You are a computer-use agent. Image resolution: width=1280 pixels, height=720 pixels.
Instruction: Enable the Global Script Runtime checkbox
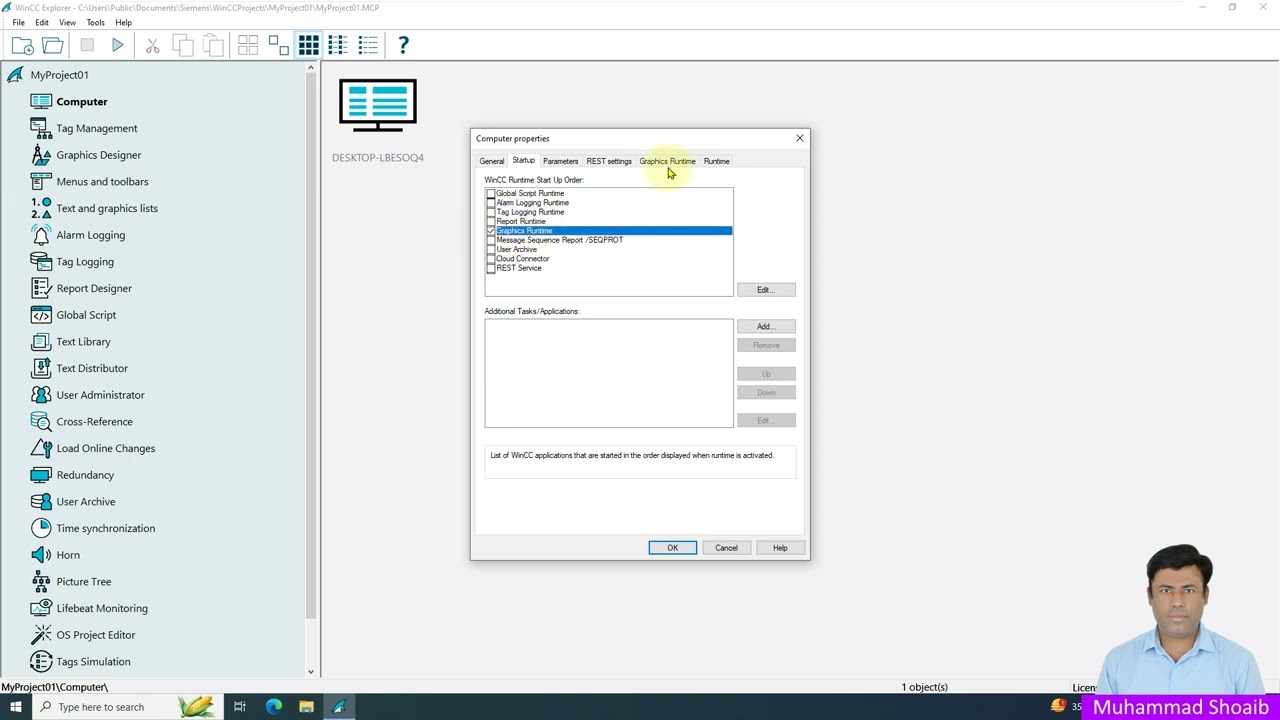coord(491,194)
